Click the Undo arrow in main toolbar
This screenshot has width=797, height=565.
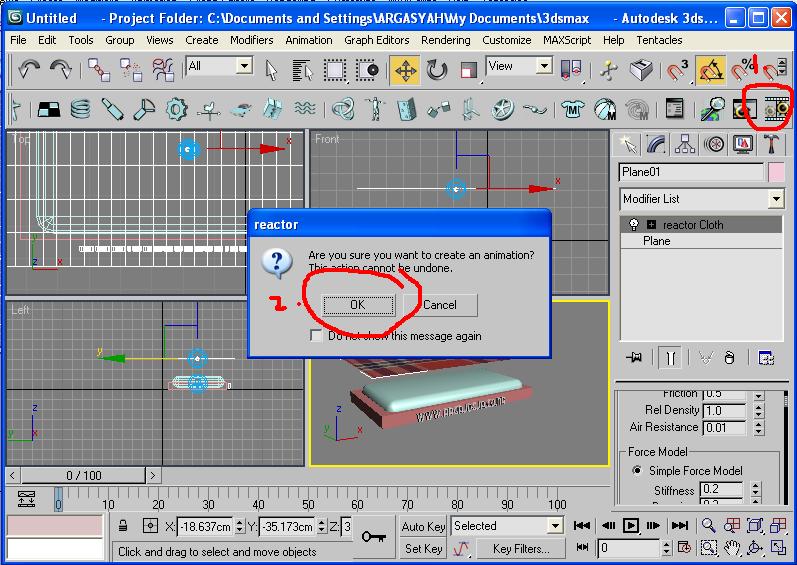click(28, 69)
